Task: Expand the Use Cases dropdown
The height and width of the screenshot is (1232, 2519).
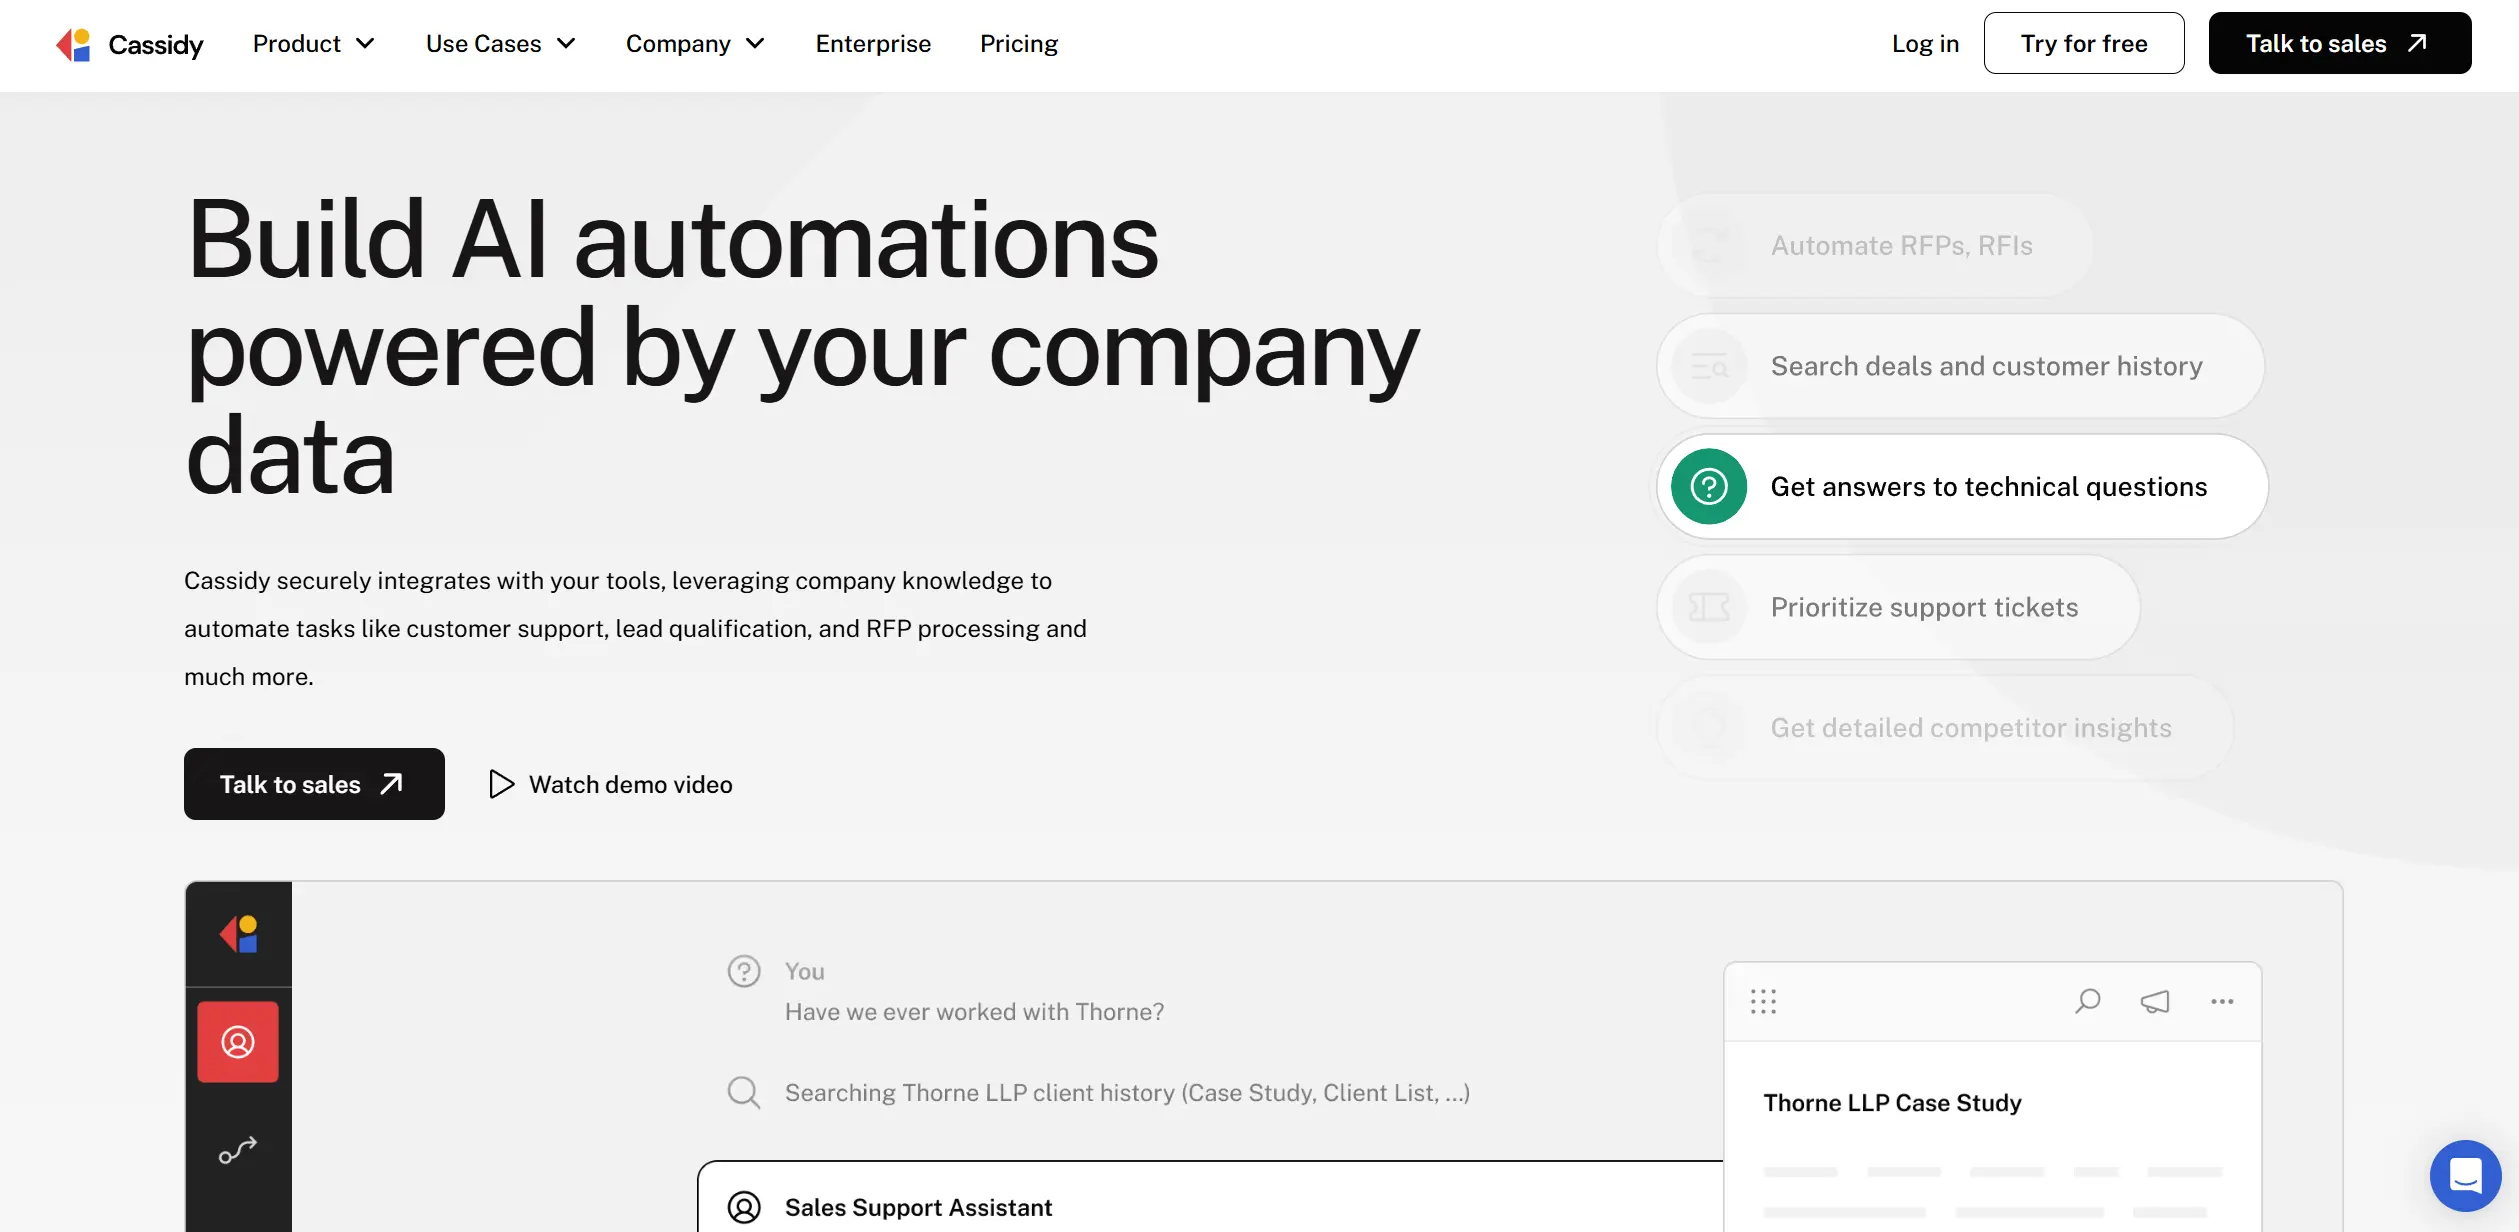Action: tap(500, 44)
